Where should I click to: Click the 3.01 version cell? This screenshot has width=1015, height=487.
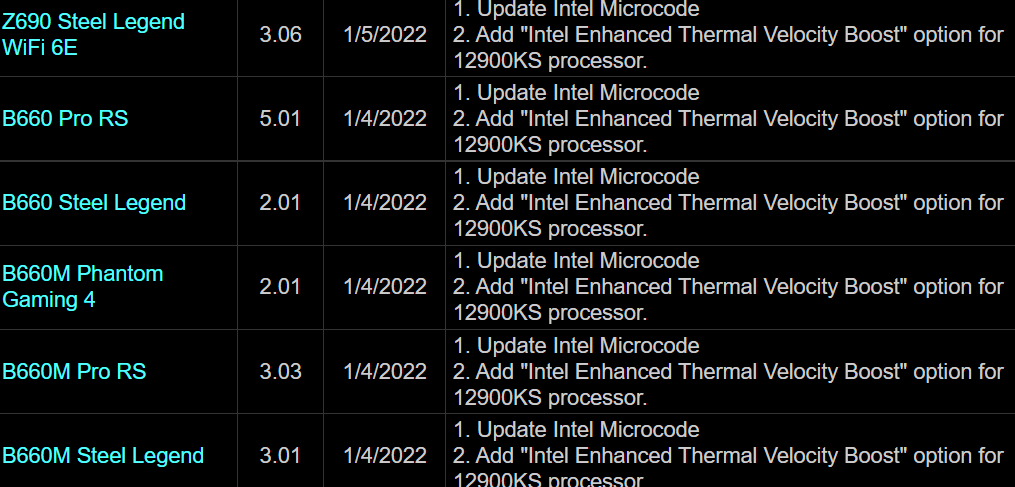coord(280,455)
